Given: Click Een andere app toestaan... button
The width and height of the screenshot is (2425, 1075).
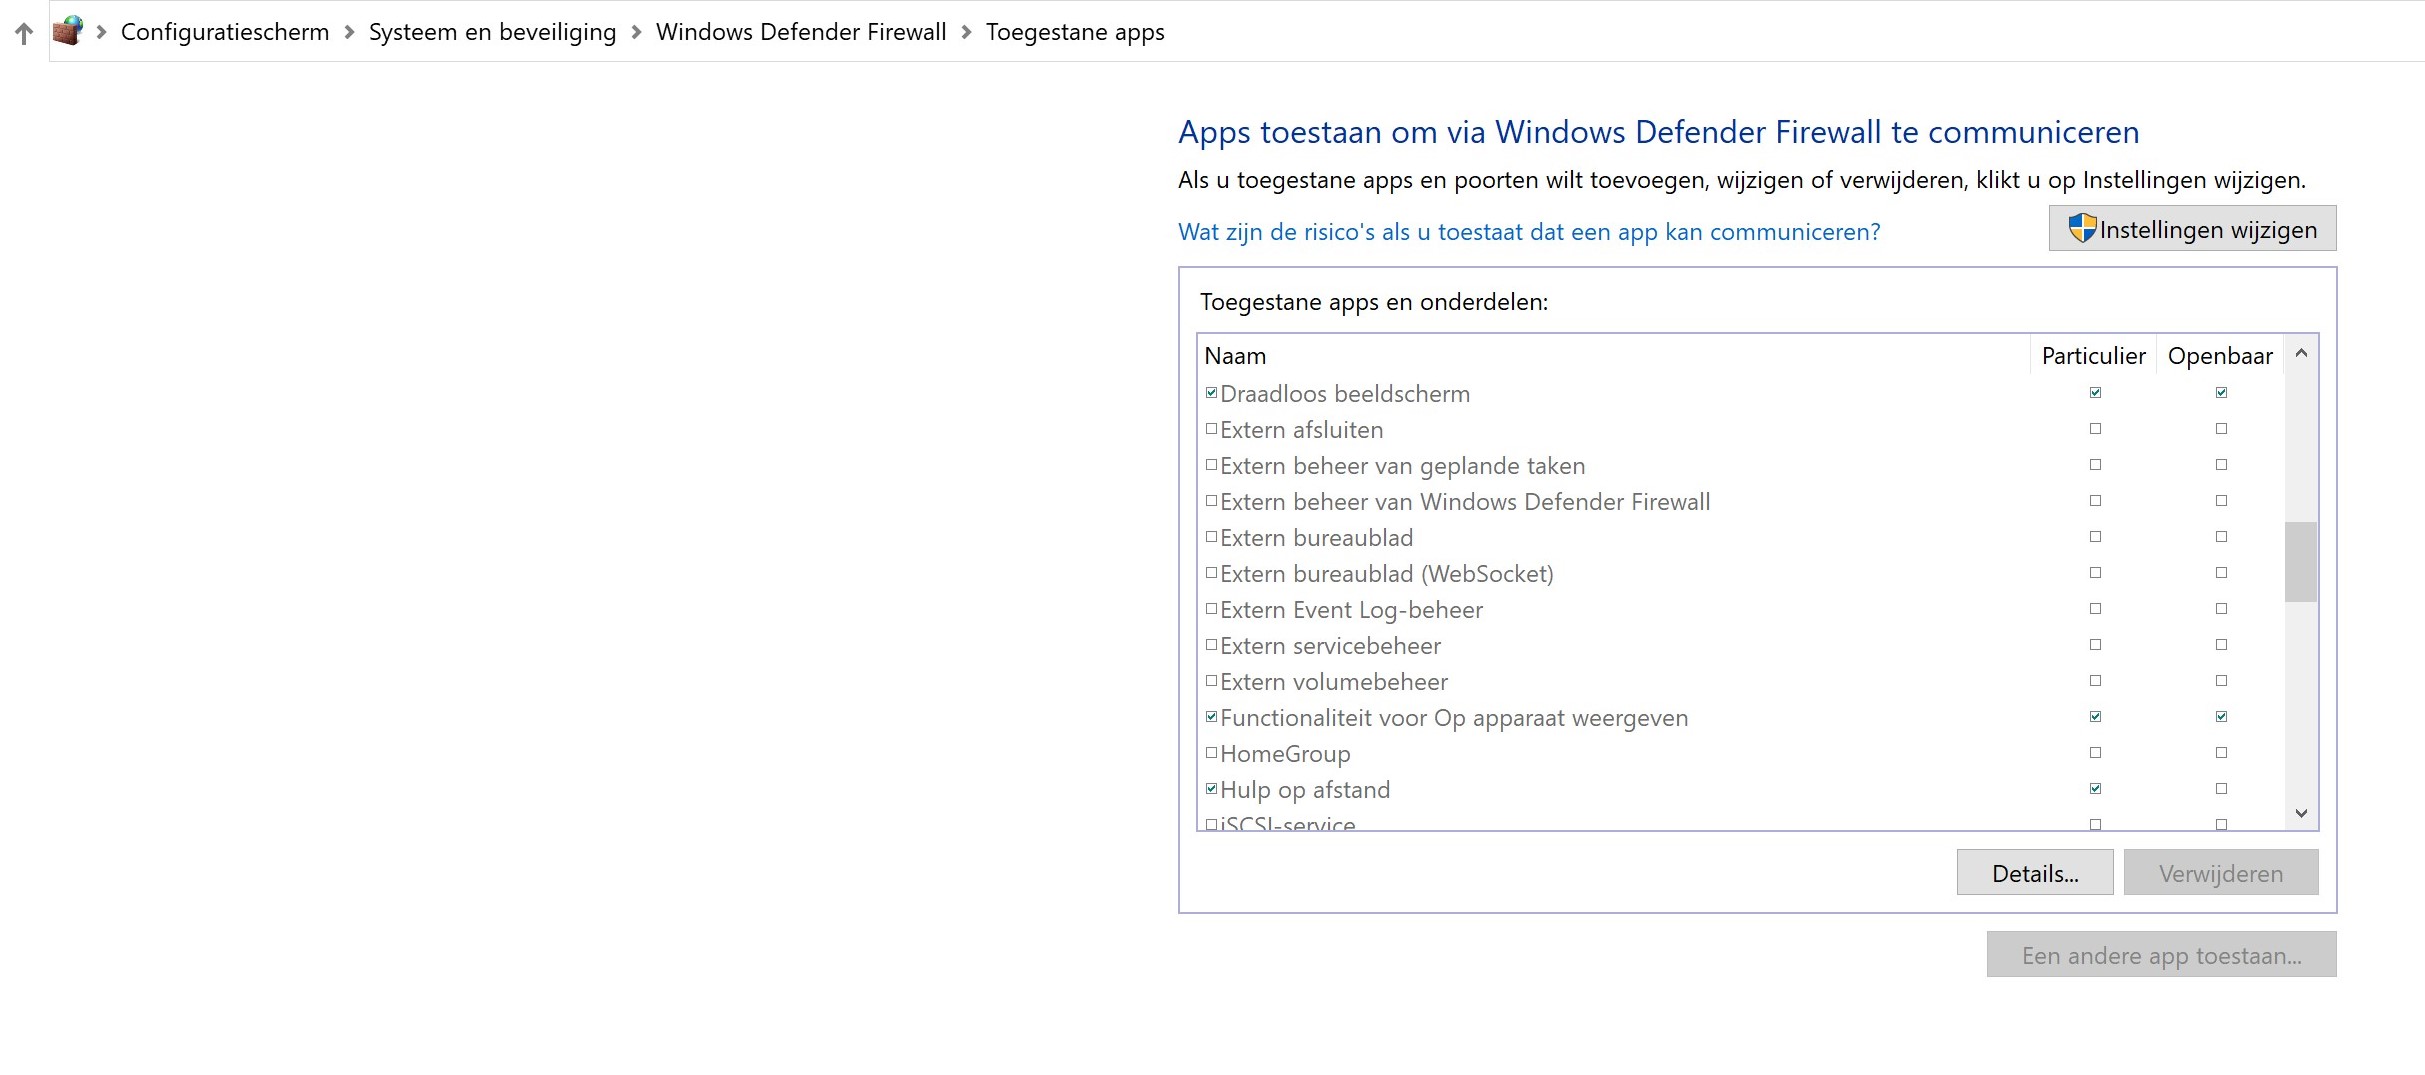Looking at the screenshot, I should pyautogui.click(x=2161, y=955).
